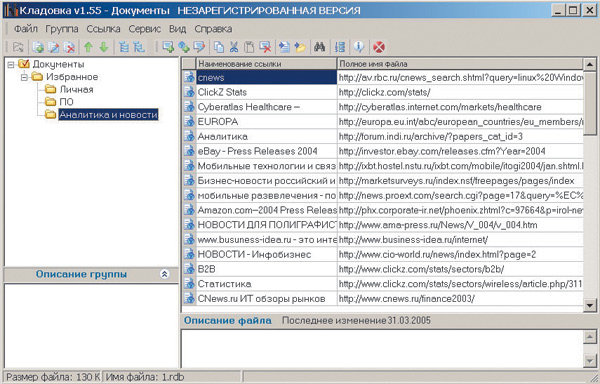Click the copy icon in toolbar
Image resolution: width=600 pixels, height=384 pixels.
coord(219,47)
